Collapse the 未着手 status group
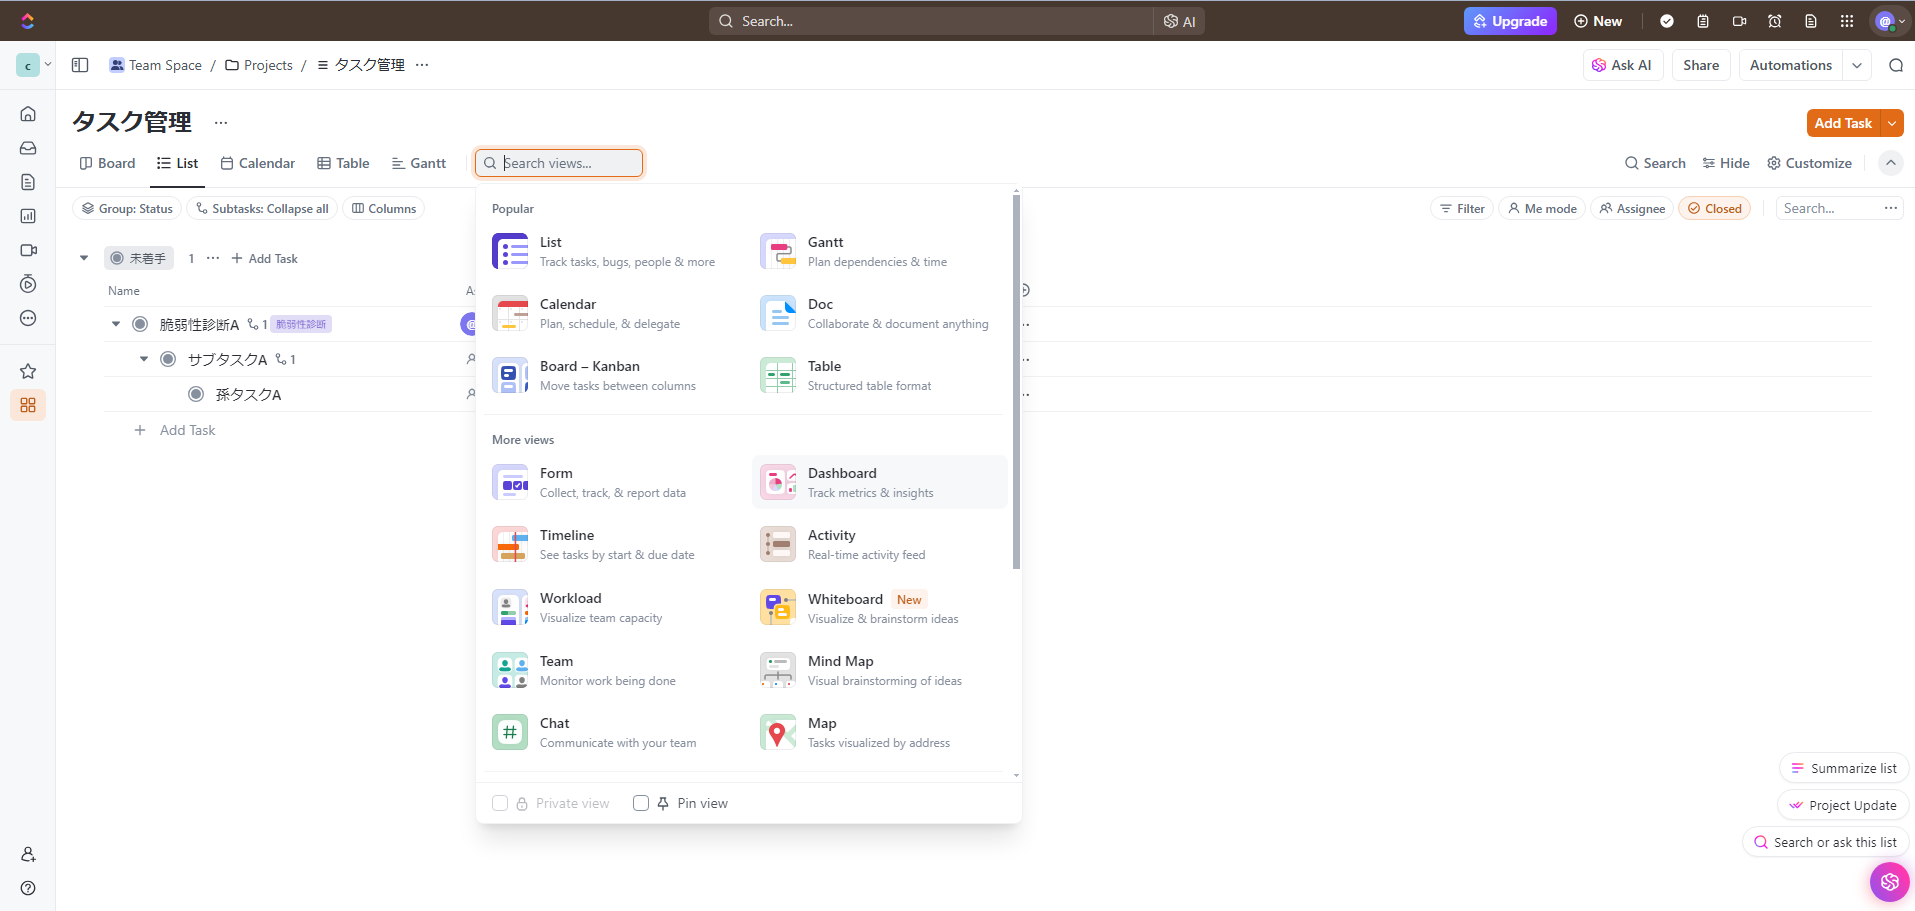The height and width of the screenshot is (911, 1915). [84, 258]
